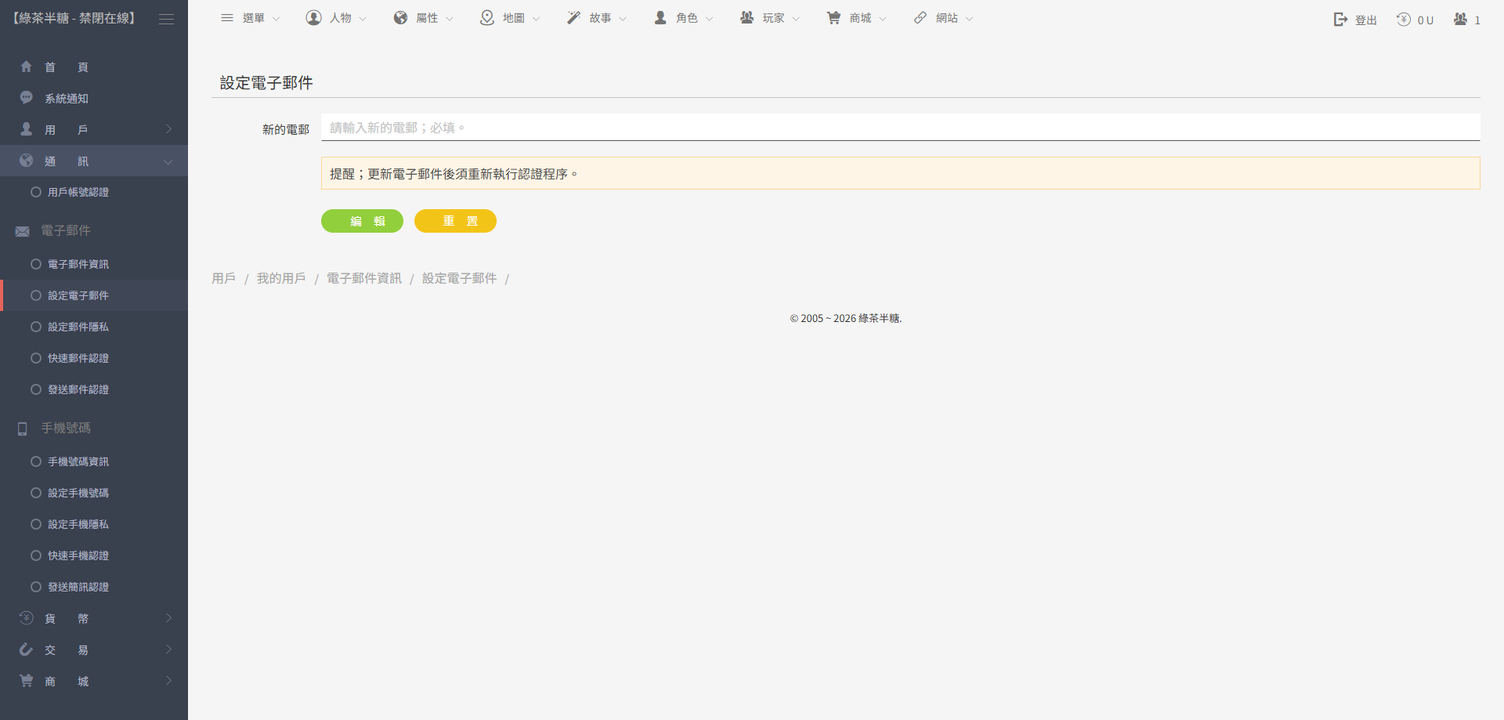The image size is (1504, 720).
Task: Click the logout icon 登出
Action: click(x=1341, y=19)
